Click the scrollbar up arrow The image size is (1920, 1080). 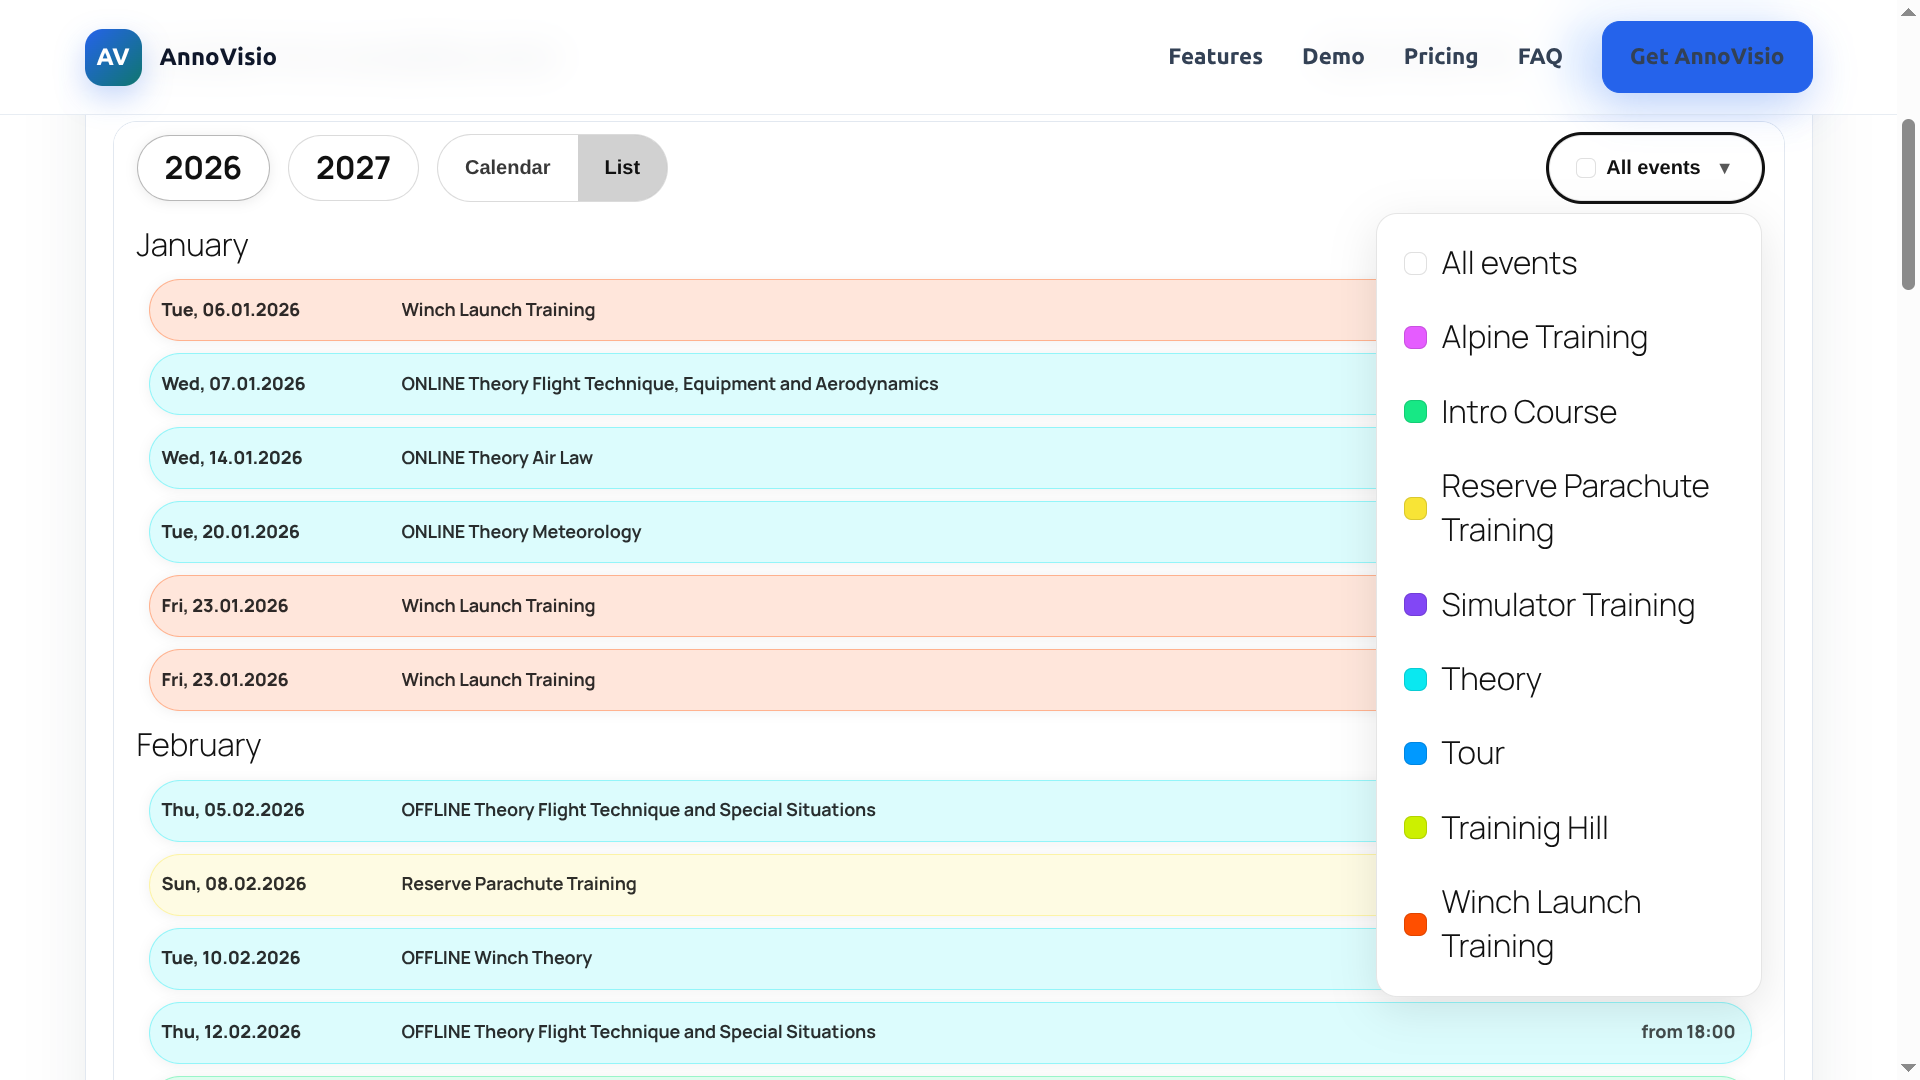(x=1908, y=11)
